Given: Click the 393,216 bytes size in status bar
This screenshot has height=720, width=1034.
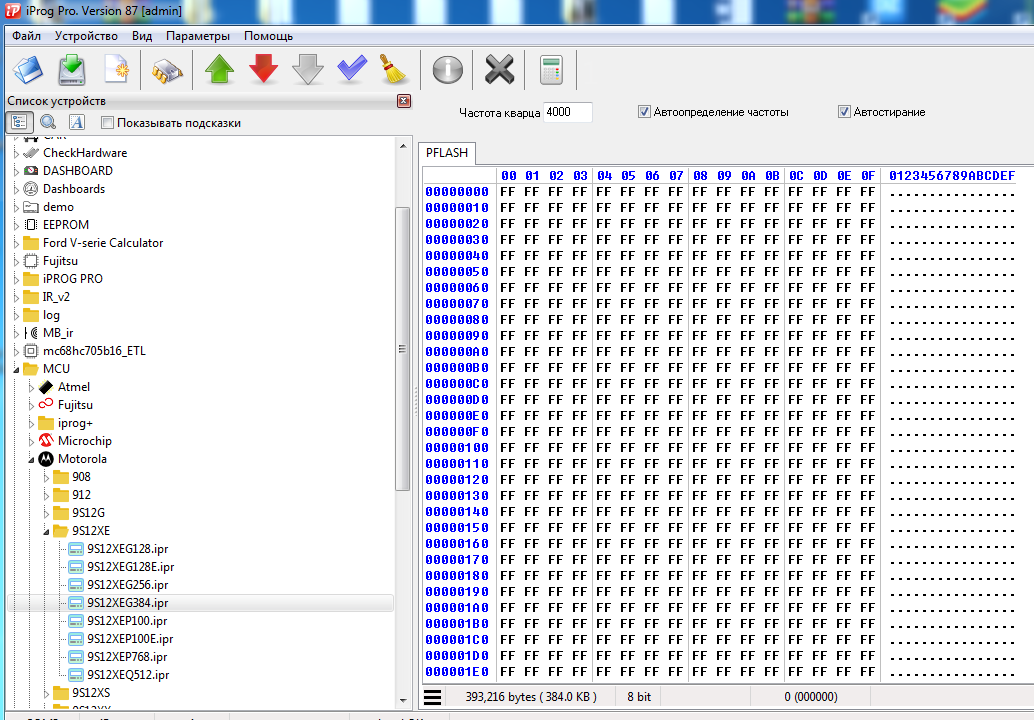Looking at the screenshot, I should pos(531,697).
